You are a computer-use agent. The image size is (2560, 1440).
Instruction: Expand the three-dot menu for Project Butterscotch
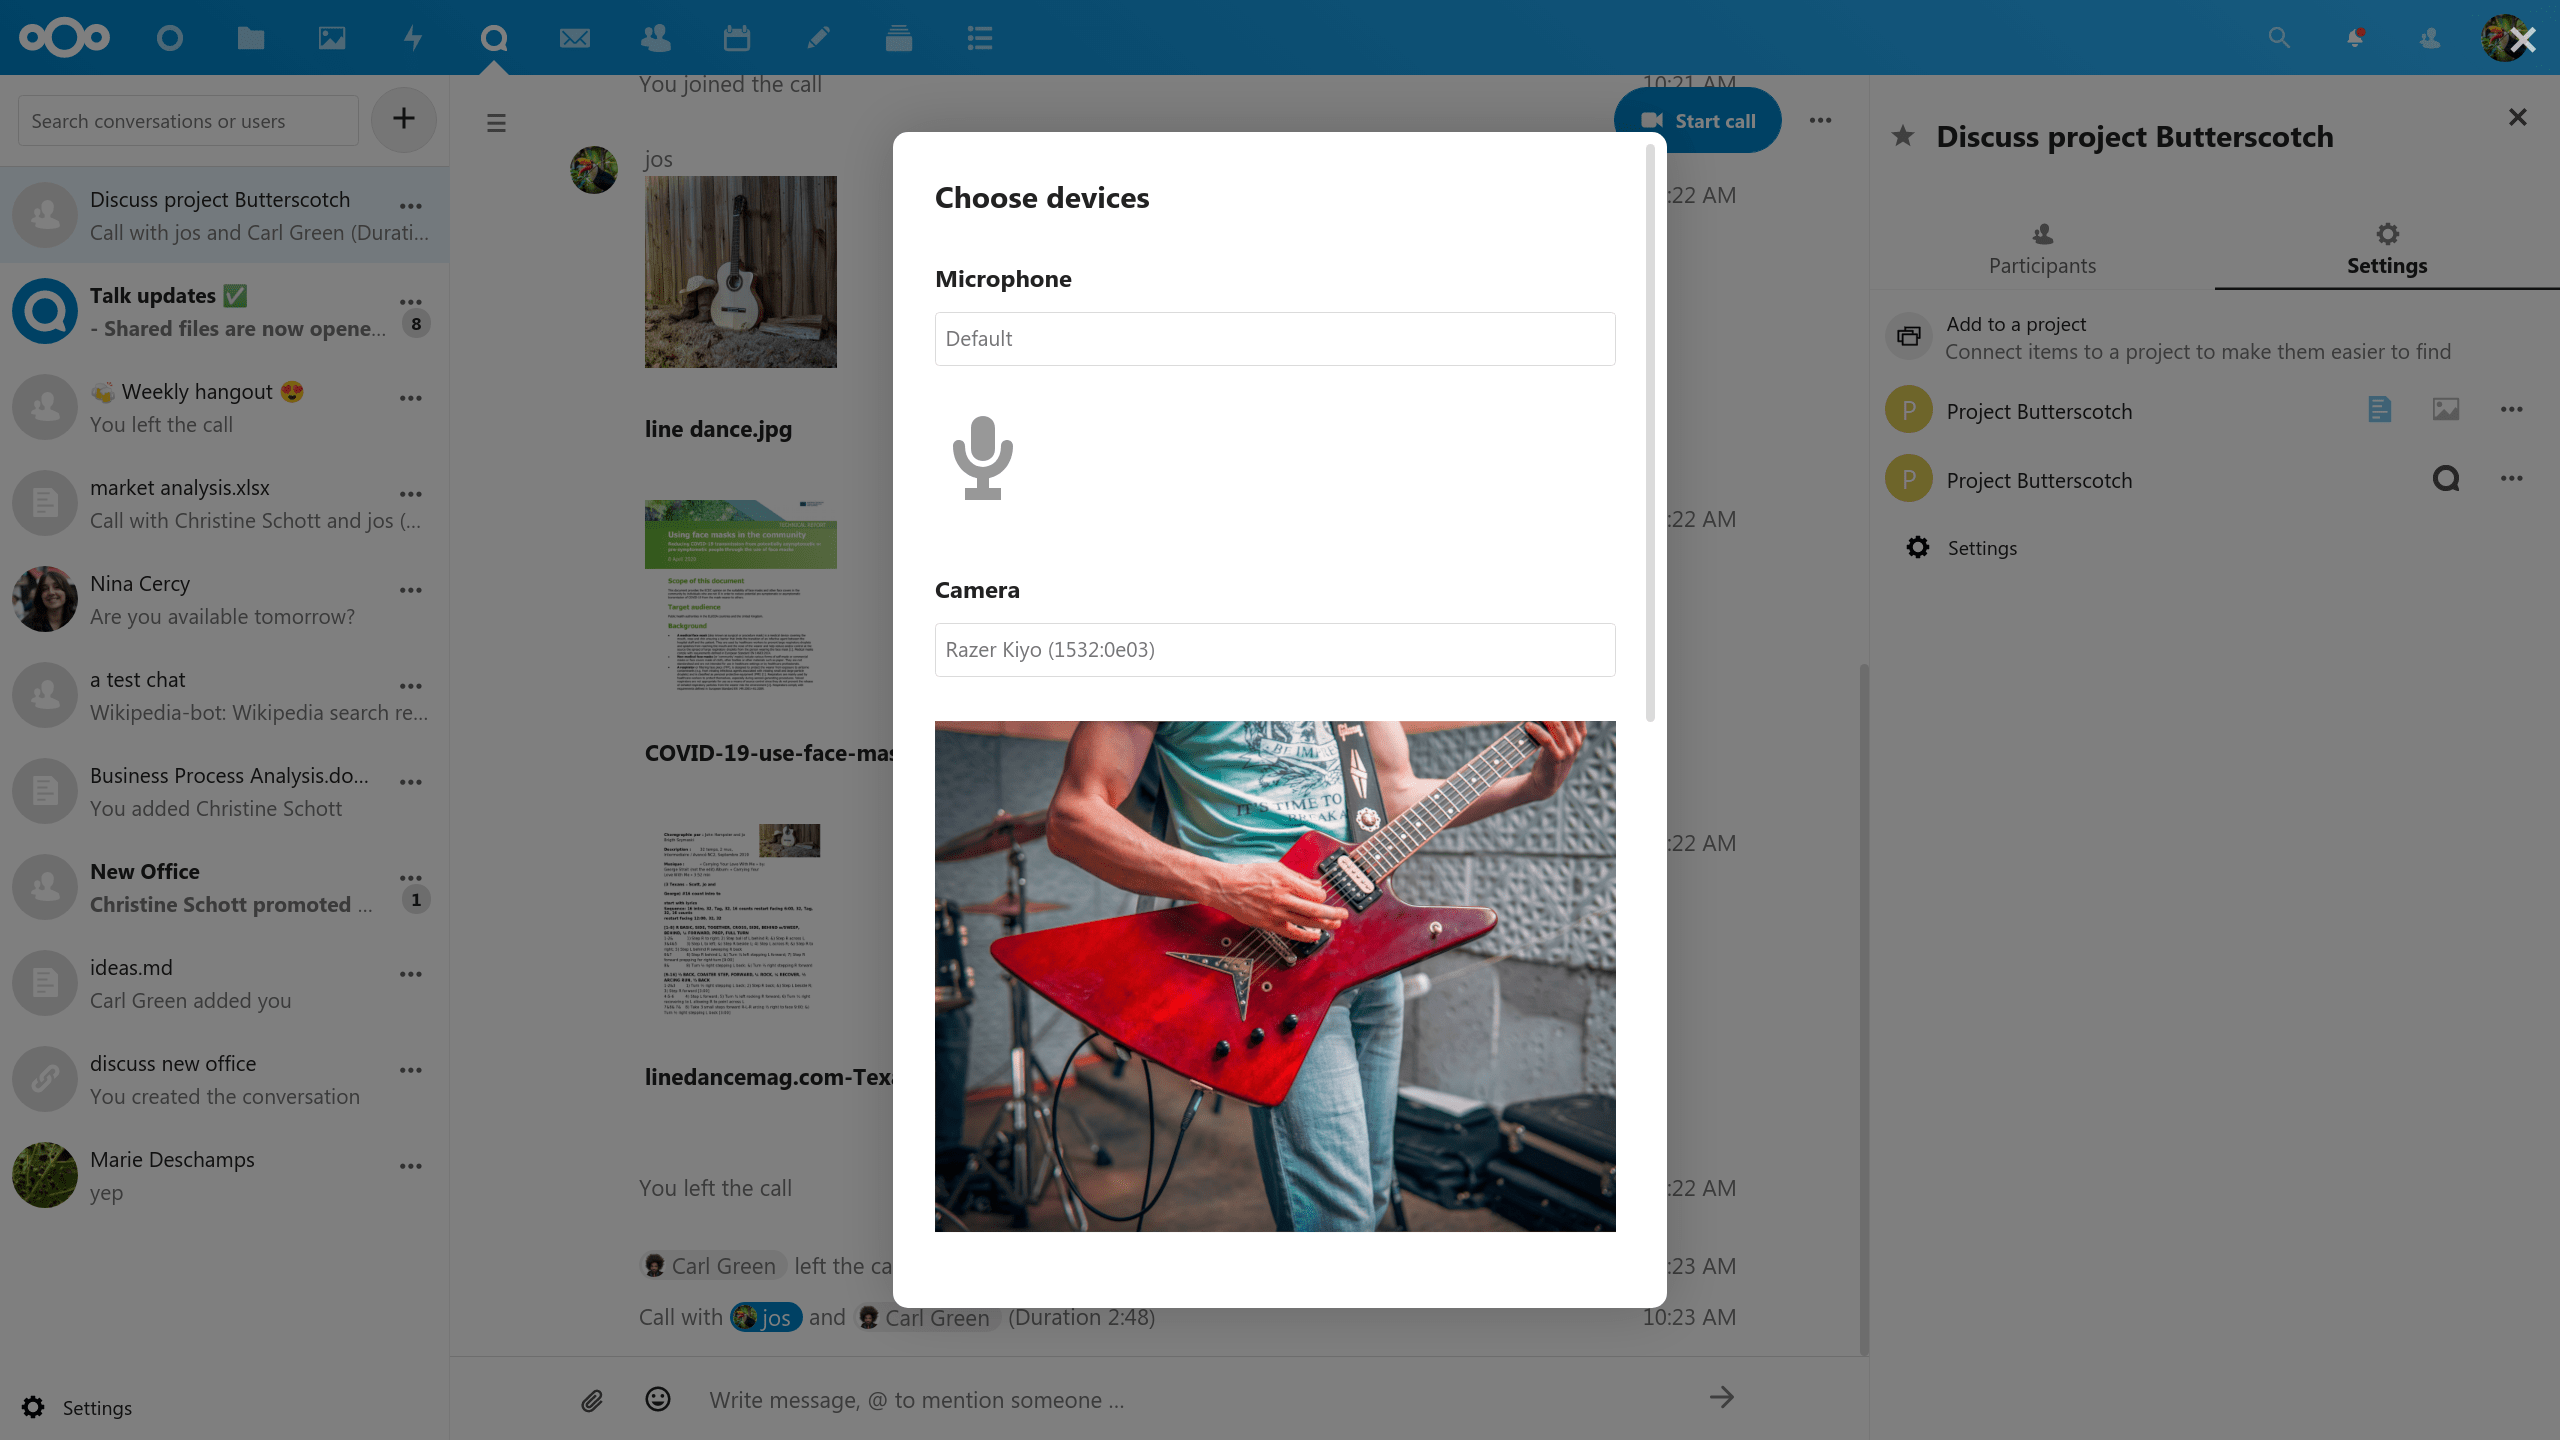(2511, 410)
